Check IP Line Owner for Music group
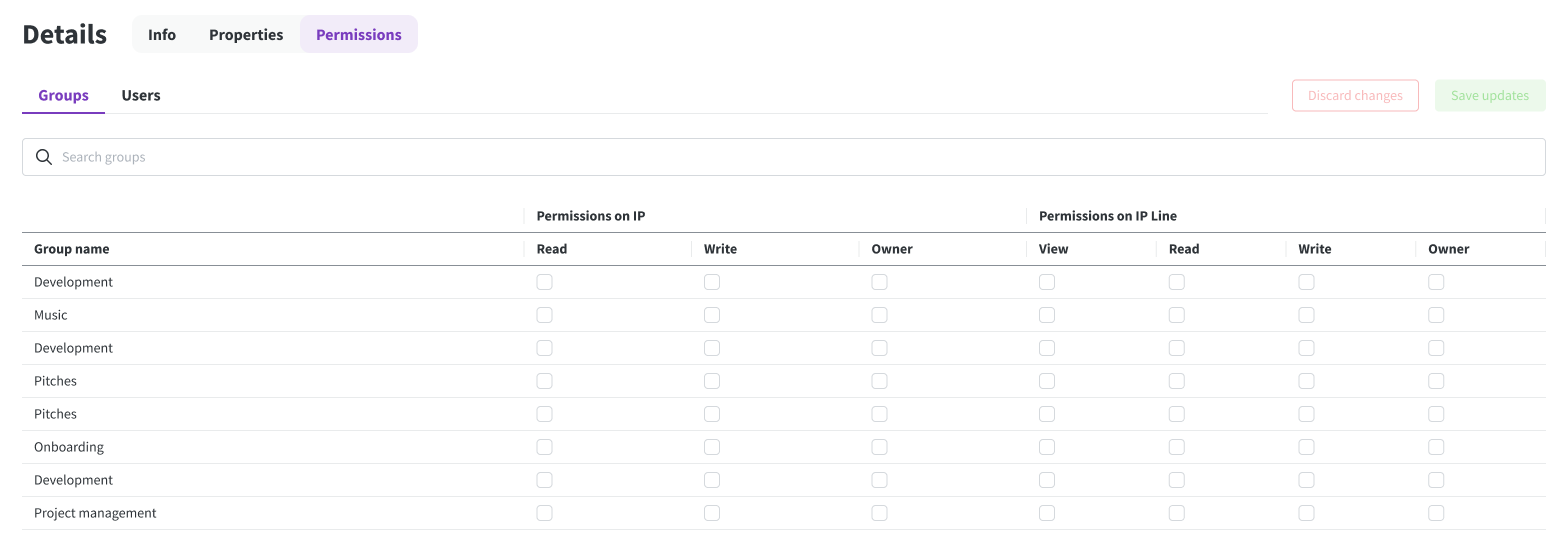 click(1436, 315)
